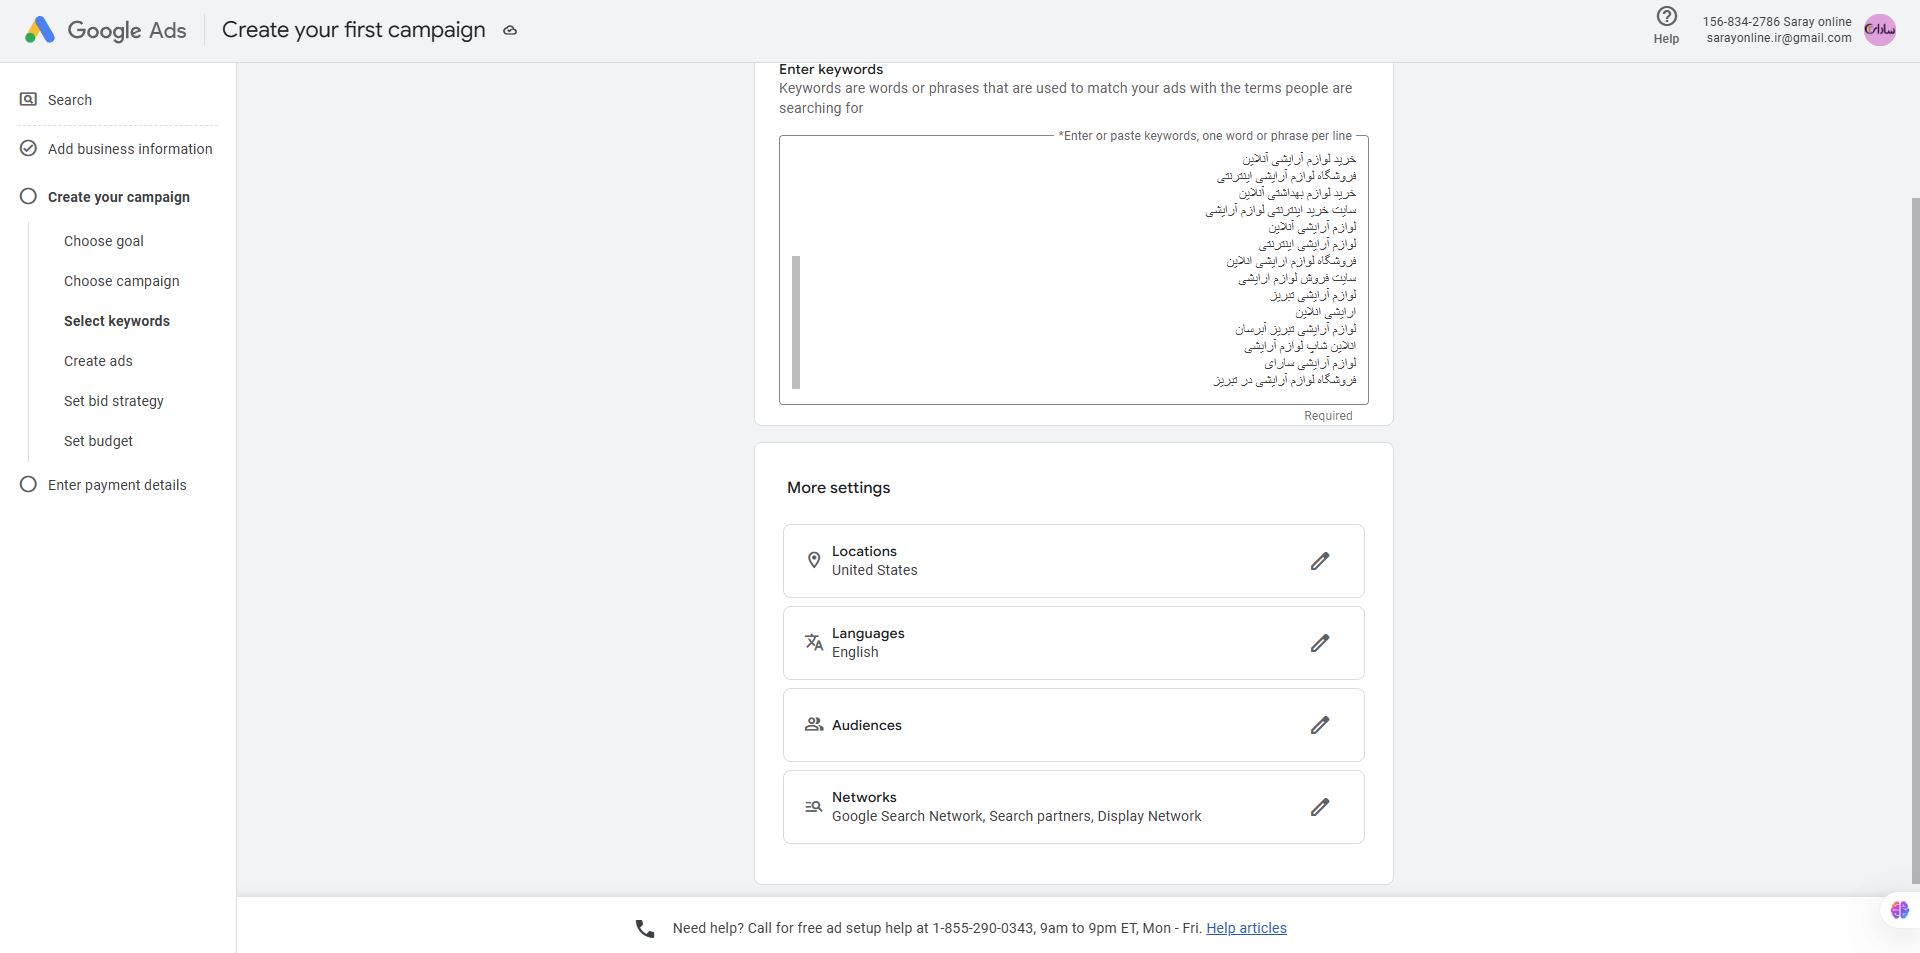Click Search in the left sidebar
The height and width of the screenshot is (953, 1920).
(70, 100)
